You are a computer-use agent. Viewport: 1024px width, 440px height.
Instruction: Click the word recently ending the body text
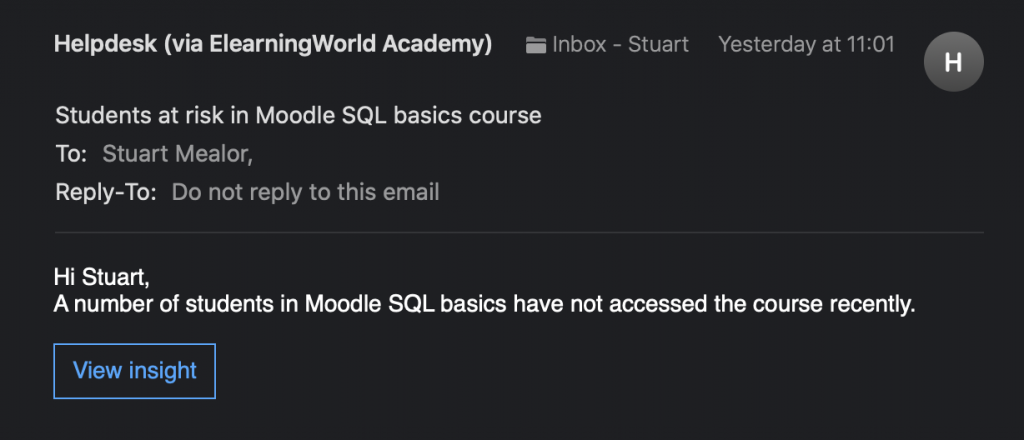872,304
